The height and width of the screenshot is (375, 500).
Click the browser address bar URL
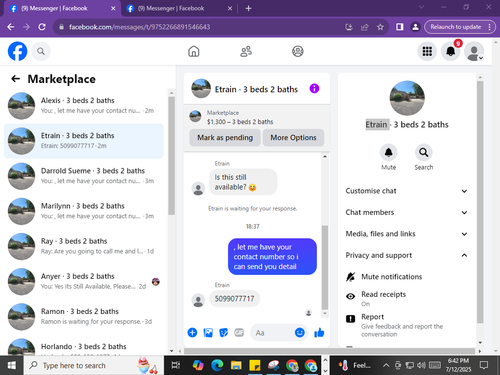(139, 27)
